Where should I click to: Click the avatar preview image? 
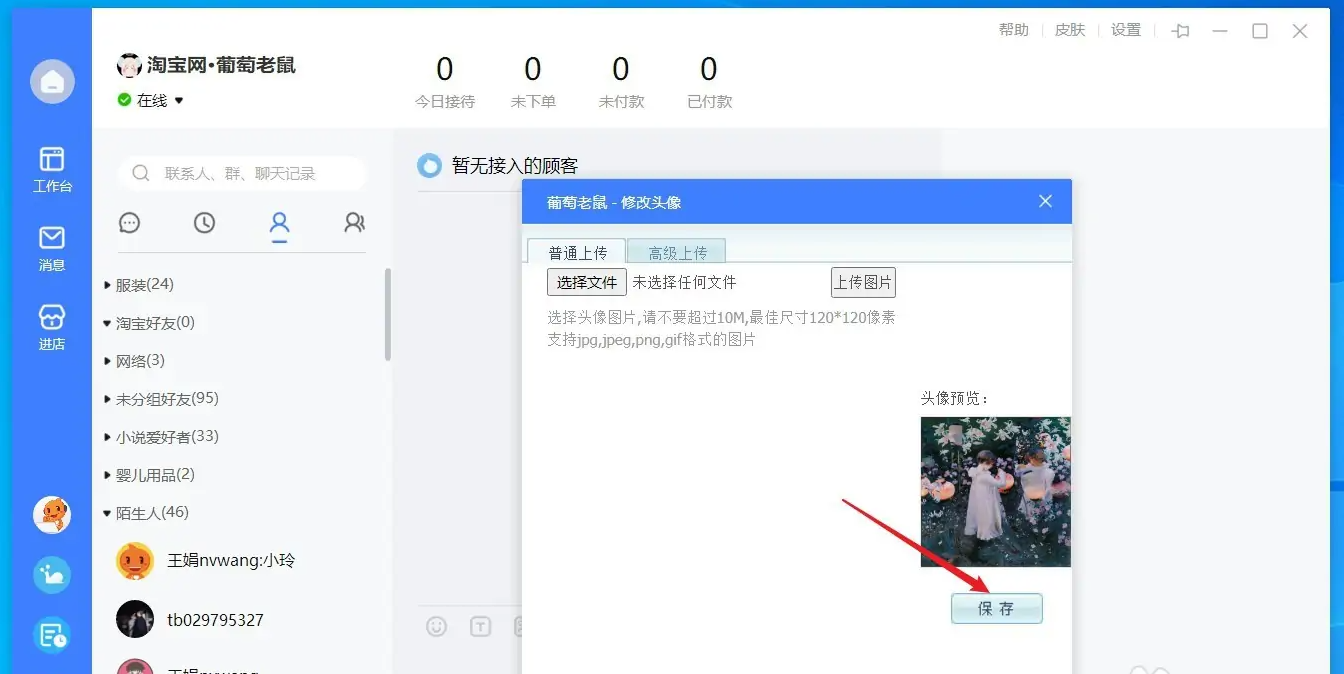995,492
